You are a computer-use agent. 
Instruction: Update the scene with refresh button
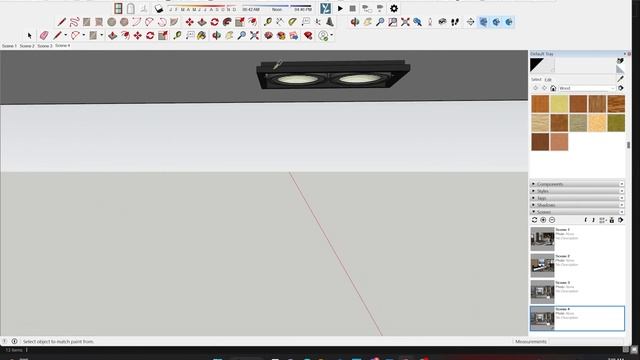point(534,220)
